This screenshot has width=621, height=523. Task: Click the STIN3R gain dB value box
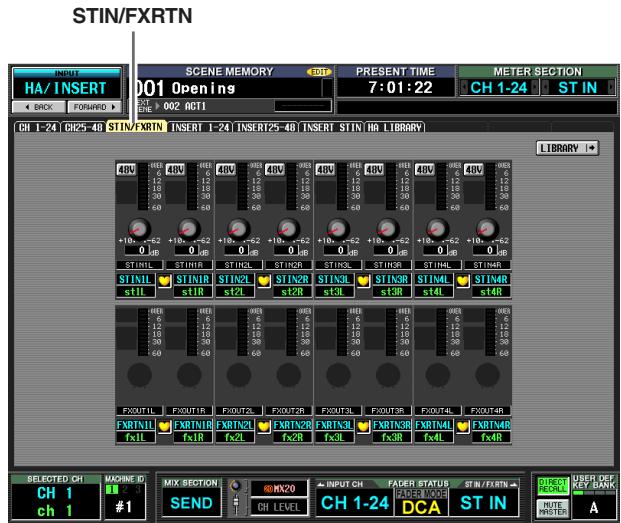point(385,250)
